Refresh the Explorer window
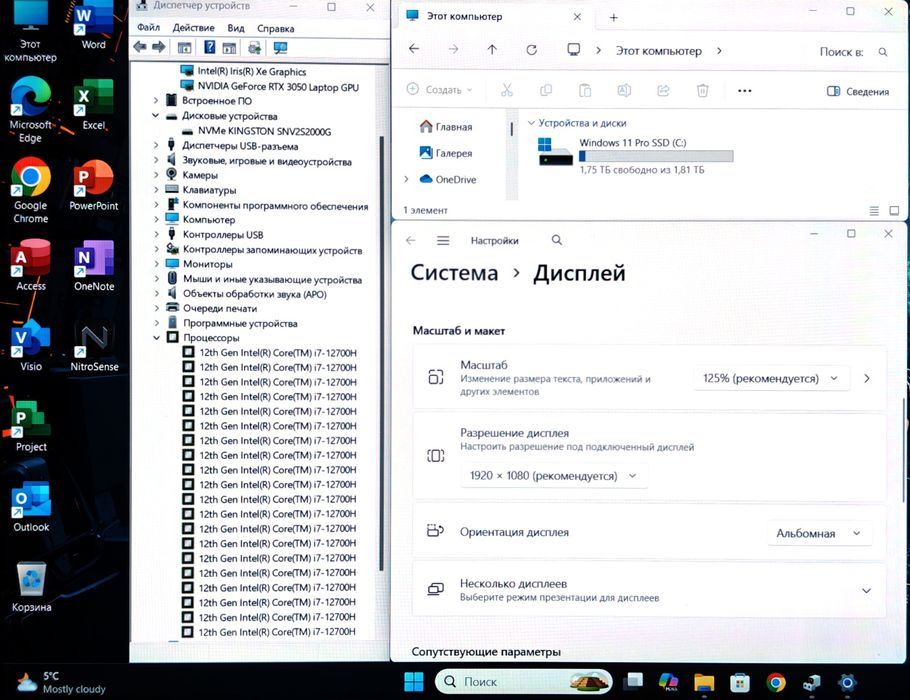Screen dimensions: 910x700 (531, 50)
